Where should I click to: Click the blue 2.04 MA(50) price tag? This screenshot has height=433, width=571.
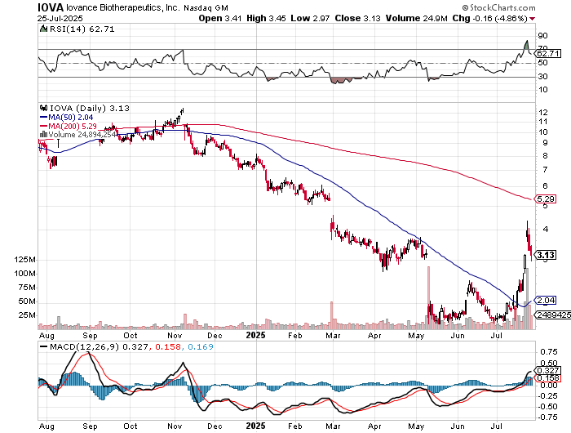point(546,300)
